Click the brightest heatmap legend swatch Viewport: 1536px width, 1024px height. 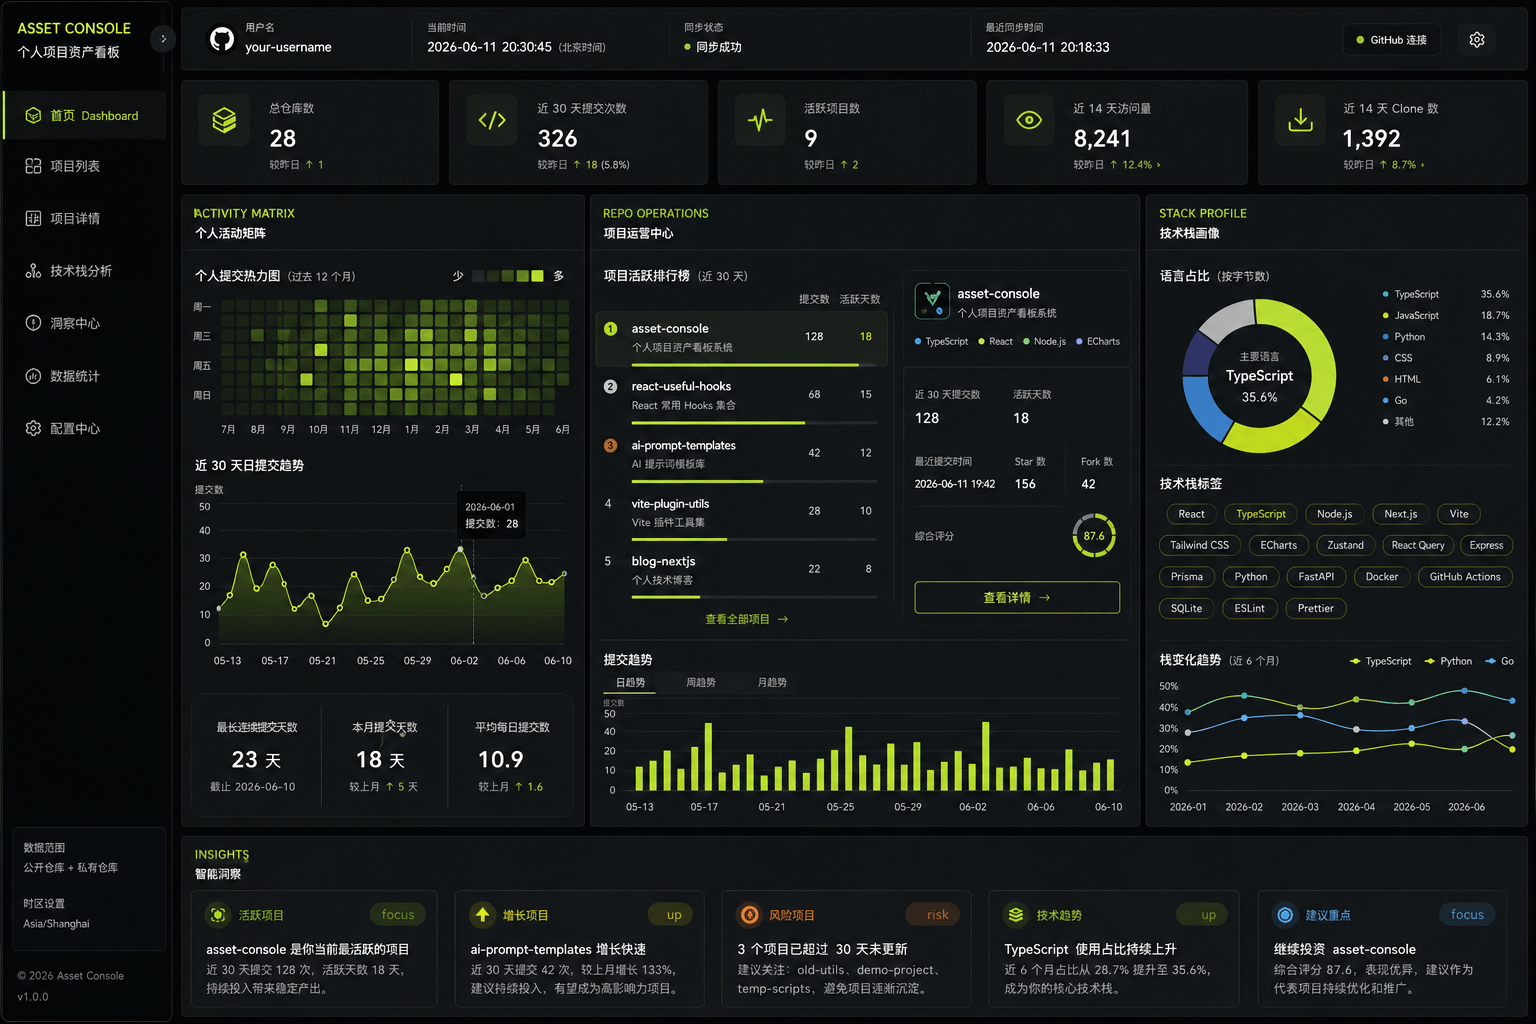click(x=537, y=276)
